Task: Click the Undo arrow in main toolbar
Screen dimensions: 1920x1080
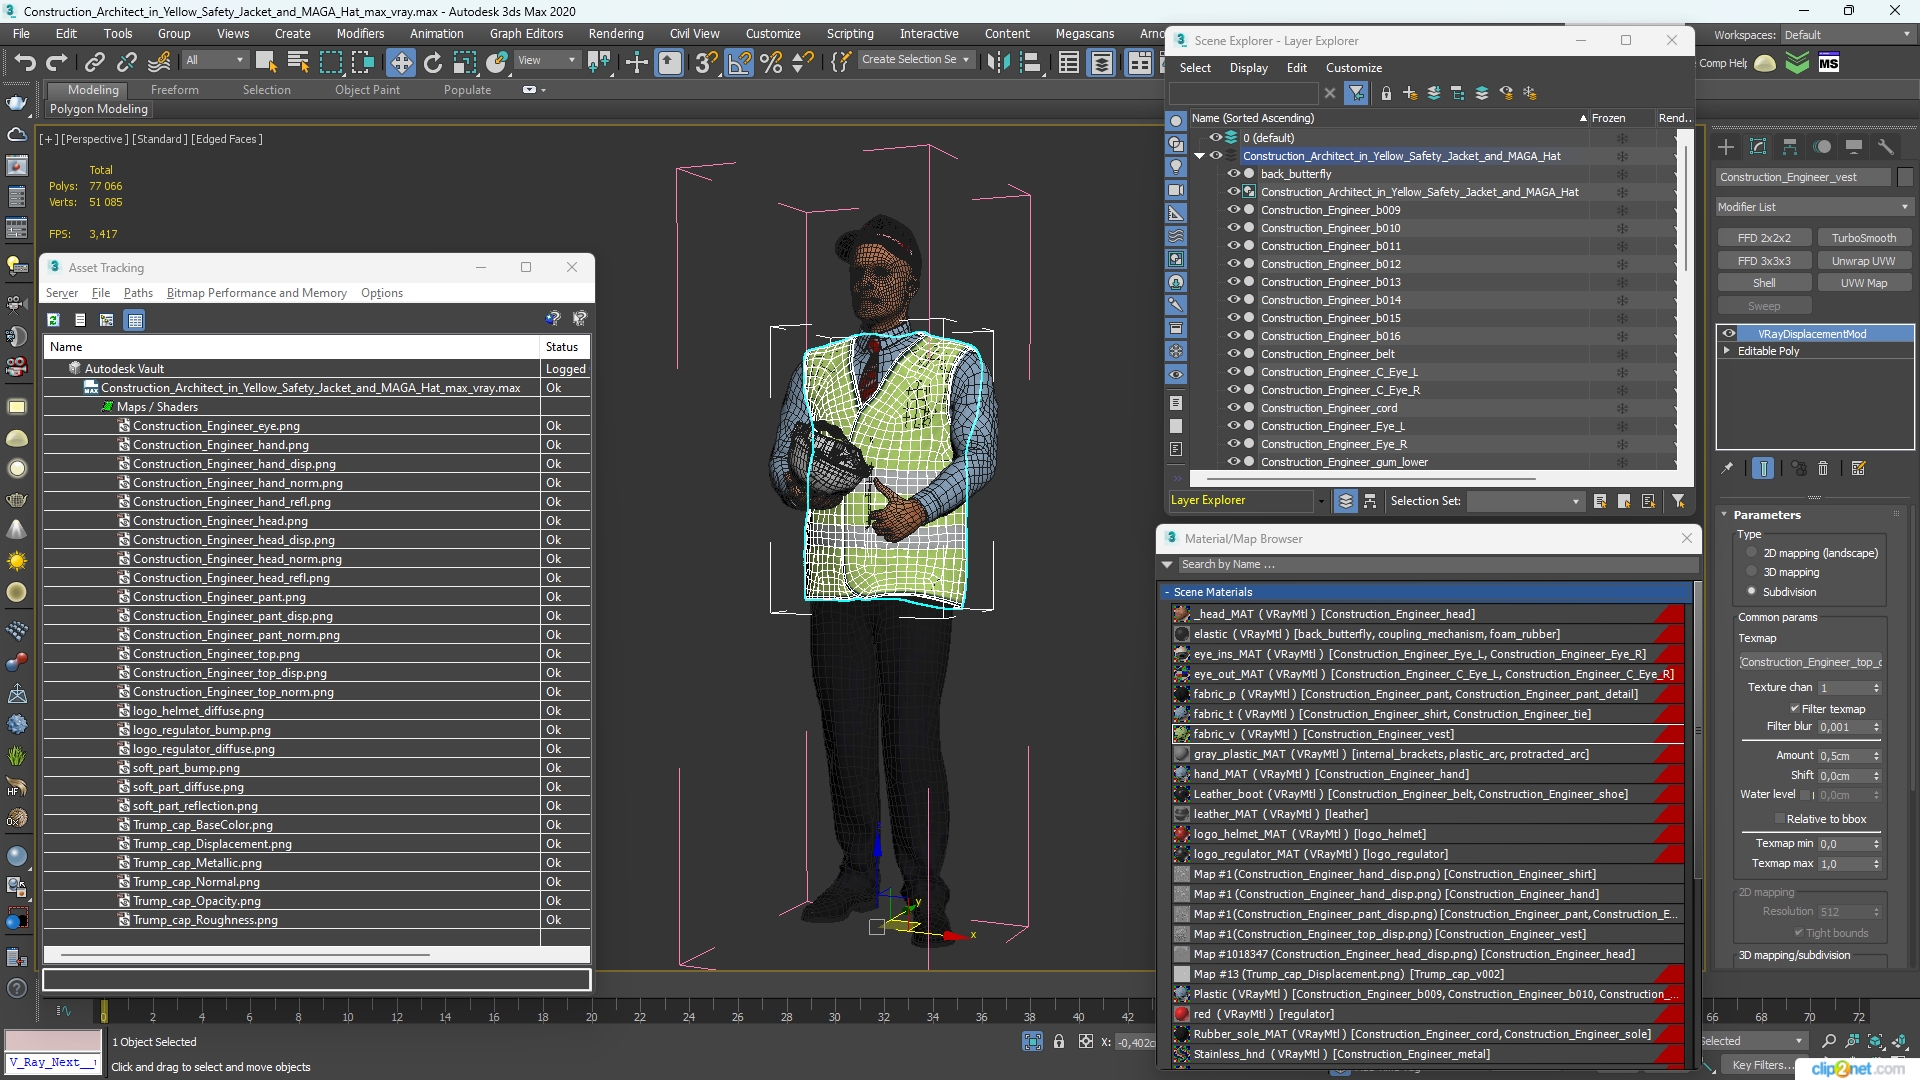Action: point(24,62)
